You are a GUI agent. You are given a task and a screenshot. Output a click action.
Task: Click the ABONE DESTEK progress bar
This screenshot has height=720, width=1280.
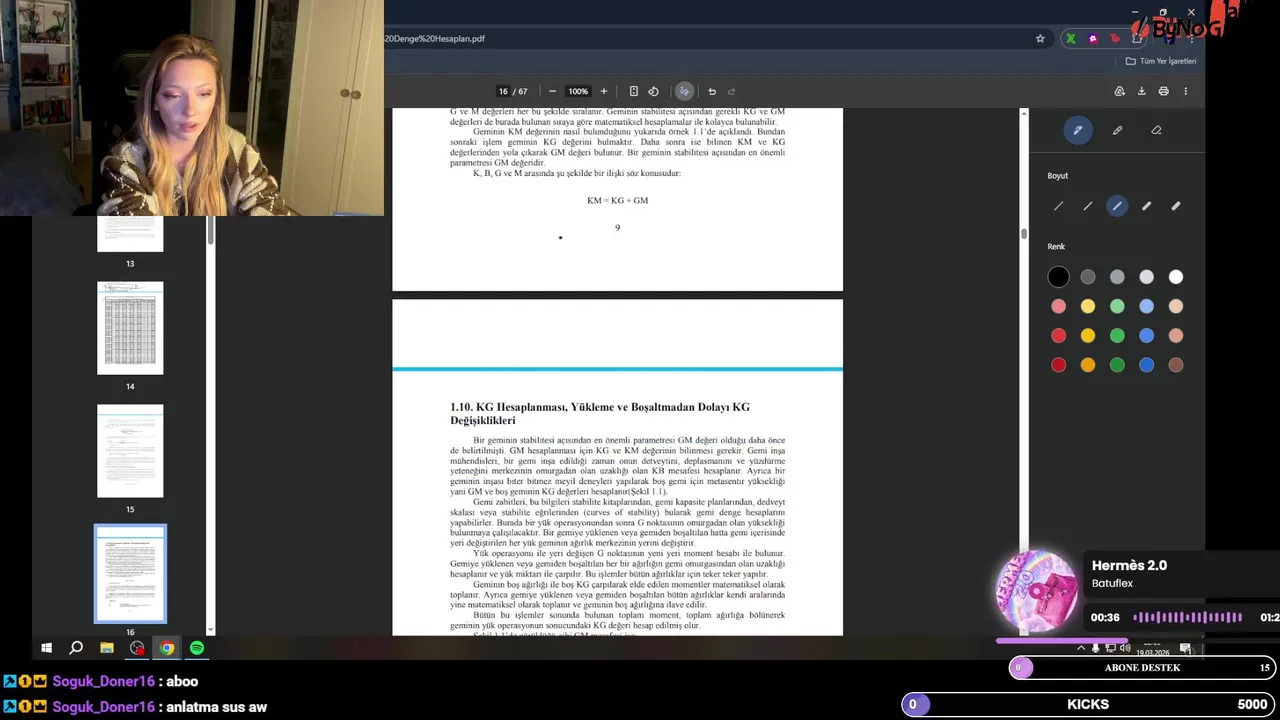[1142, 667]
